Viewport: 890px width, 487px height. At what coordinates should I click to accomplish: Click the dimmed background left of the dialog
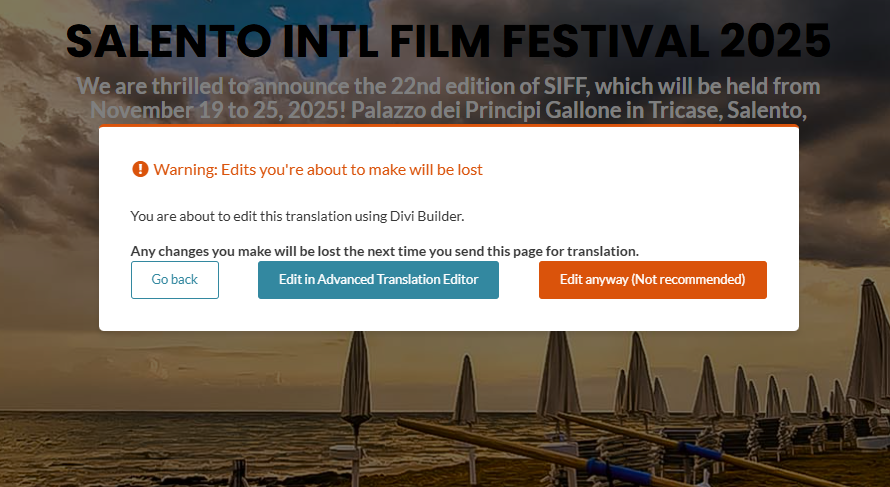[x=48, y=230]
